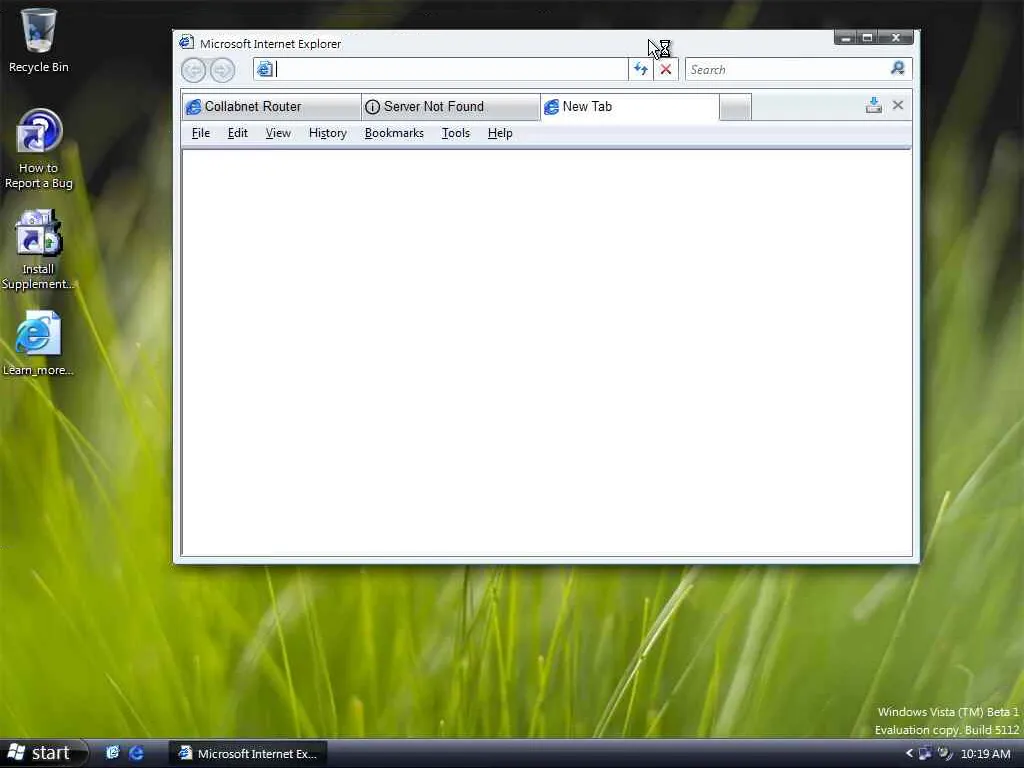1024x768 pixels.
Task: Open the View menu
Action: [x=278, y=133]
